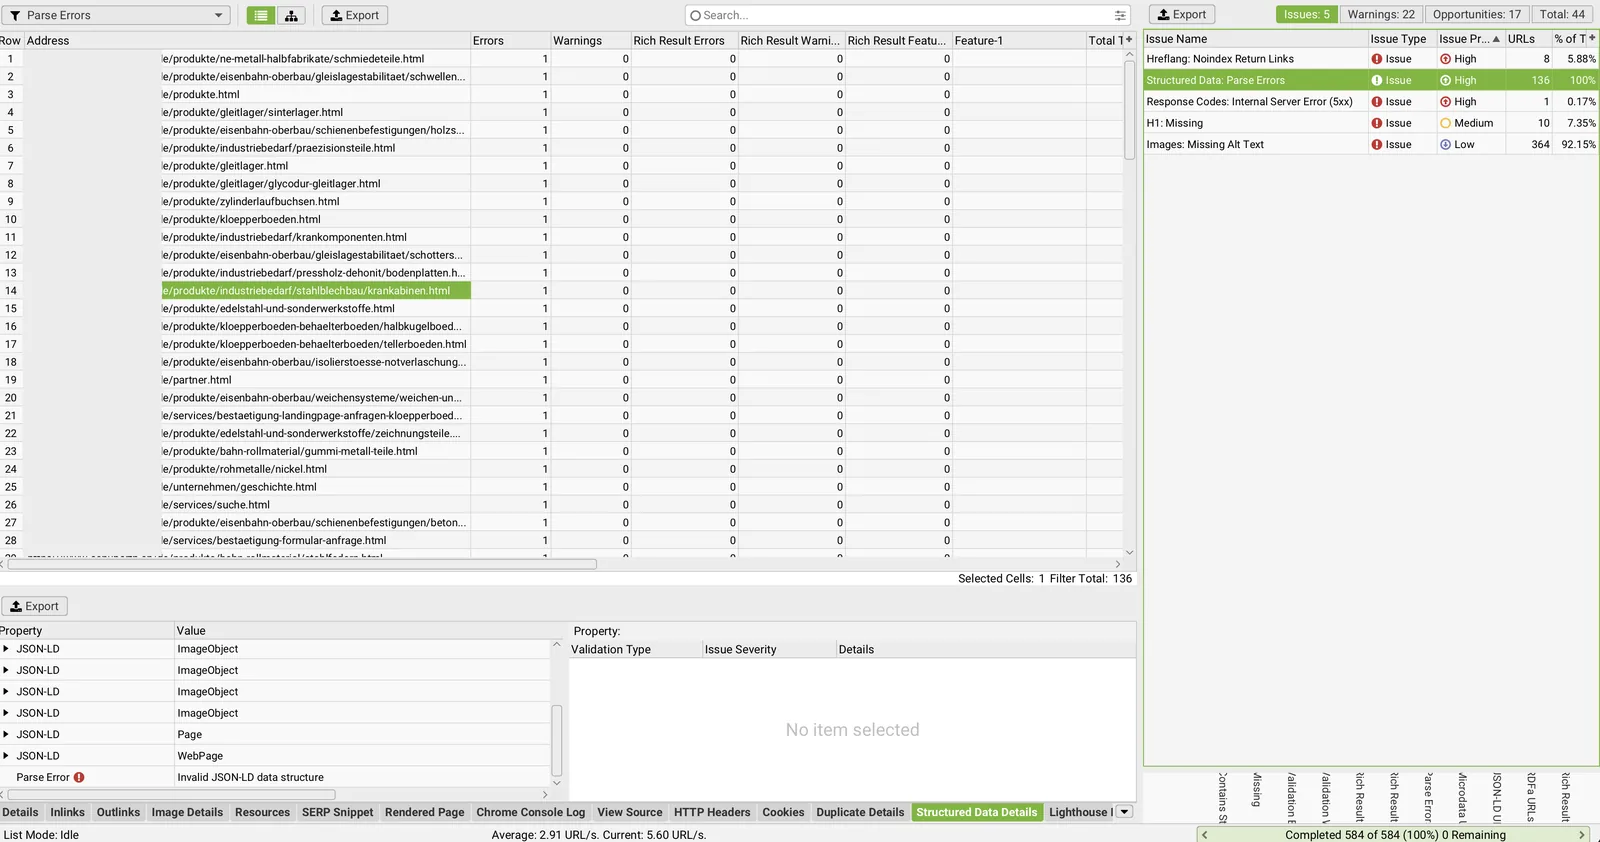
Task: Open the Inlinks bottom tab
Action: pos(67,812)
